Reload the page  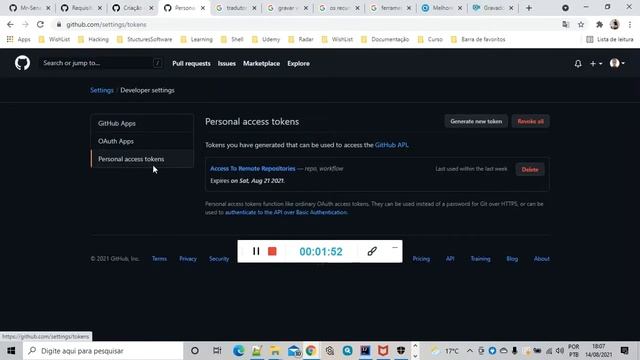(x=40, y=24)
